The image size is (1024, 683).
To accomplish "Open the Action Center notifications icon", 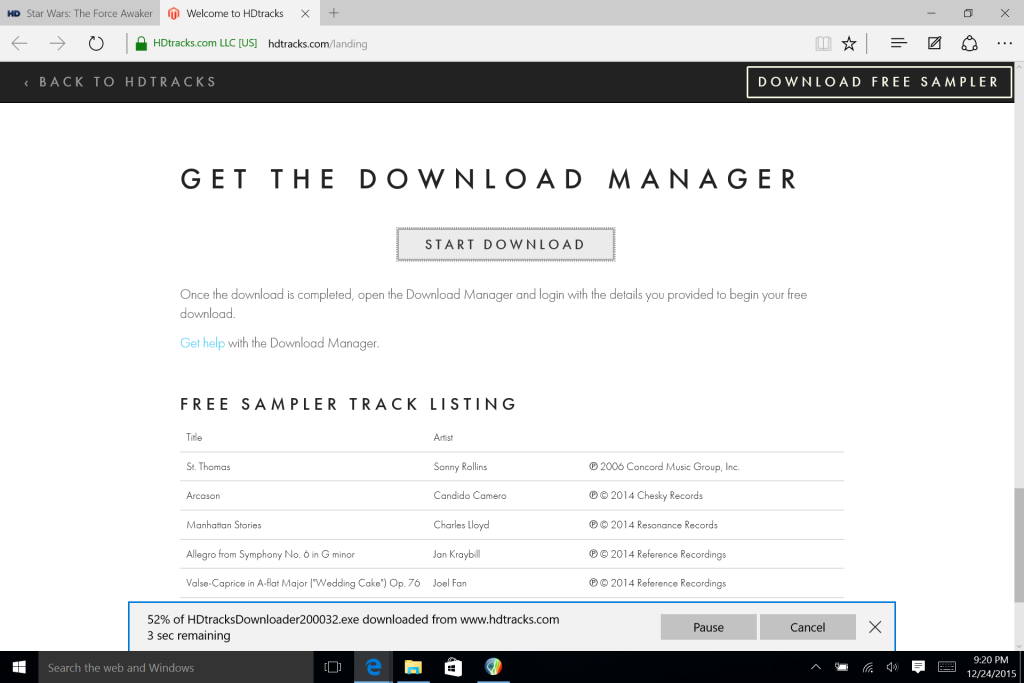I will (918, 667).
